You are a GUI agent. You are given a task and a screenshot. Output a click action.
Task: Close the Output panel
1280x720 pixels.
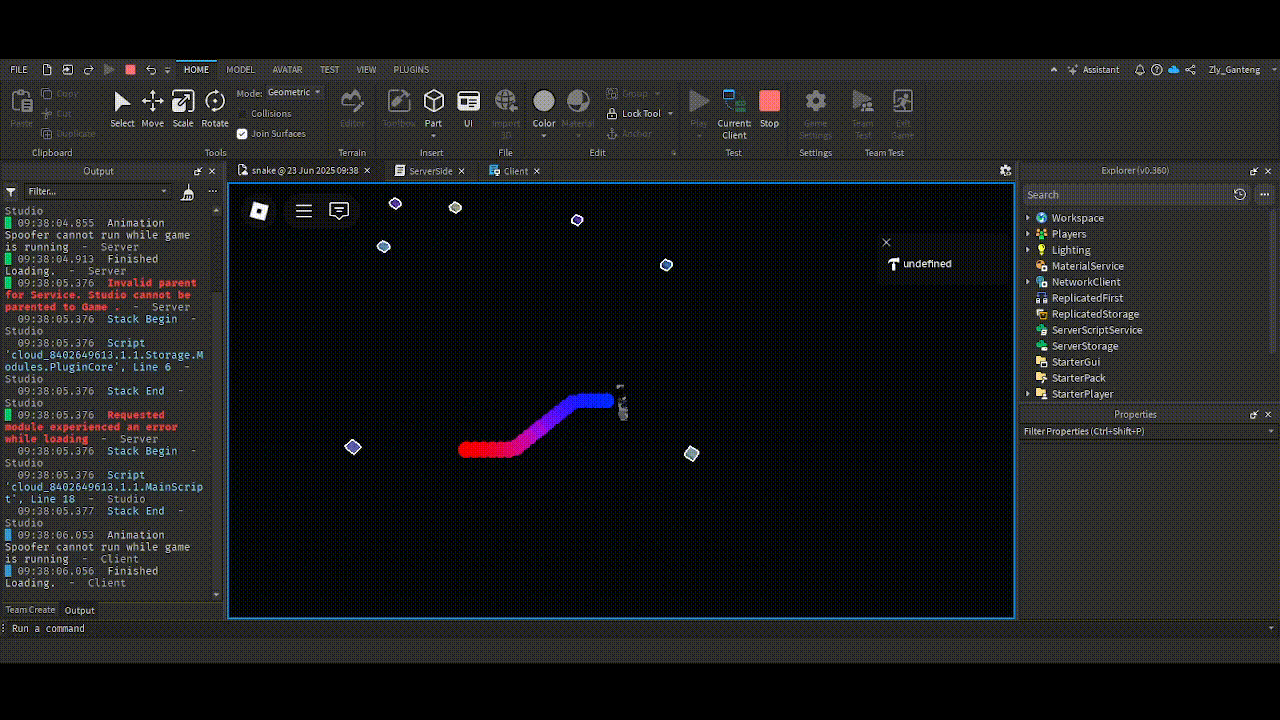pyautogui.click(x=212, y=171)
